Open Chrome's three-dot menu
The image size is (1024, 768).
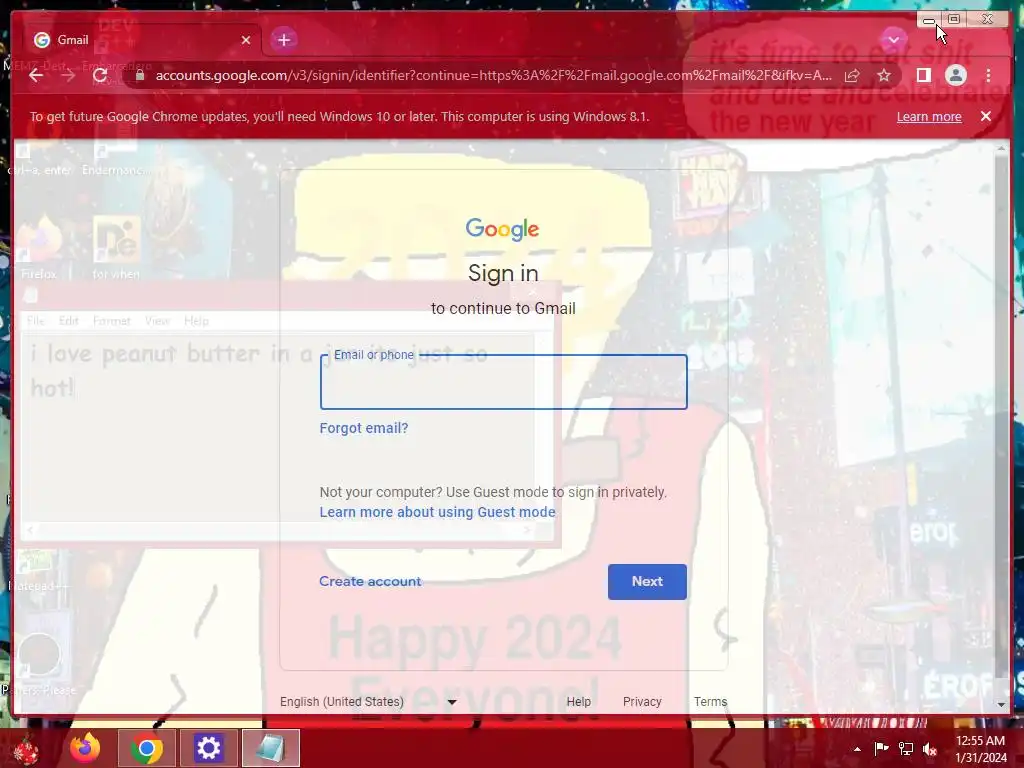click(988, 76)
